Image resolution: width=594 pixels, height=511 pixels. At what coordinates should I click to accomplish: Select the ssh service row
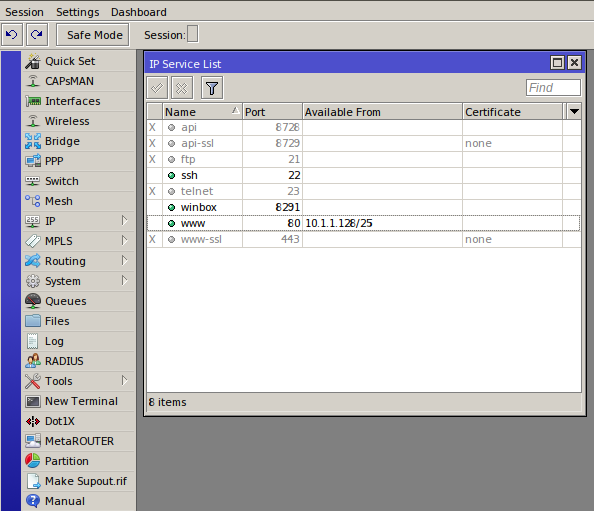(x=364, y=175)
